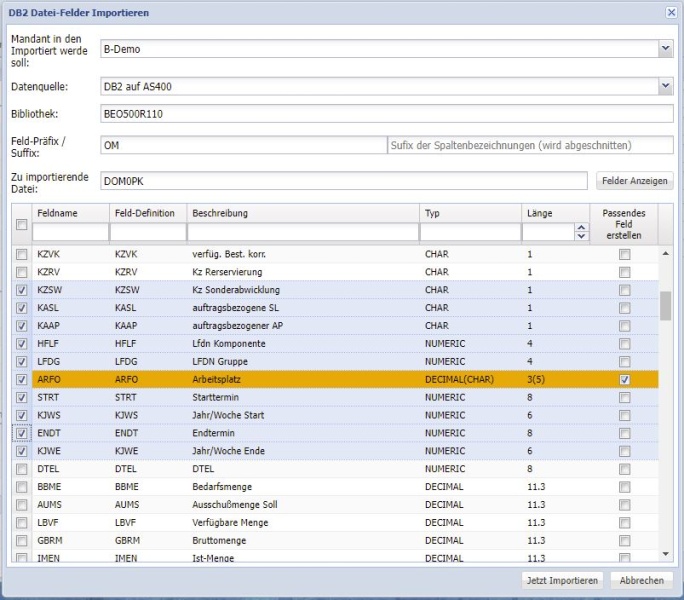Uncheck Passendes Feld erstellen for ARFO

(624, 380)
